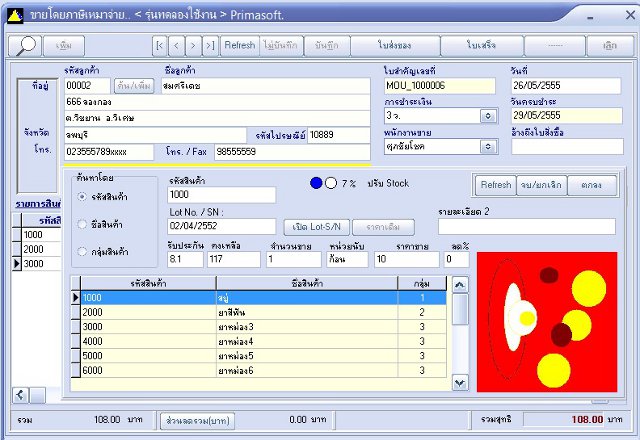The width and height of the screenshot is (640, 440).
Task: Go to next record arrow
Action: tap(193, 45)
